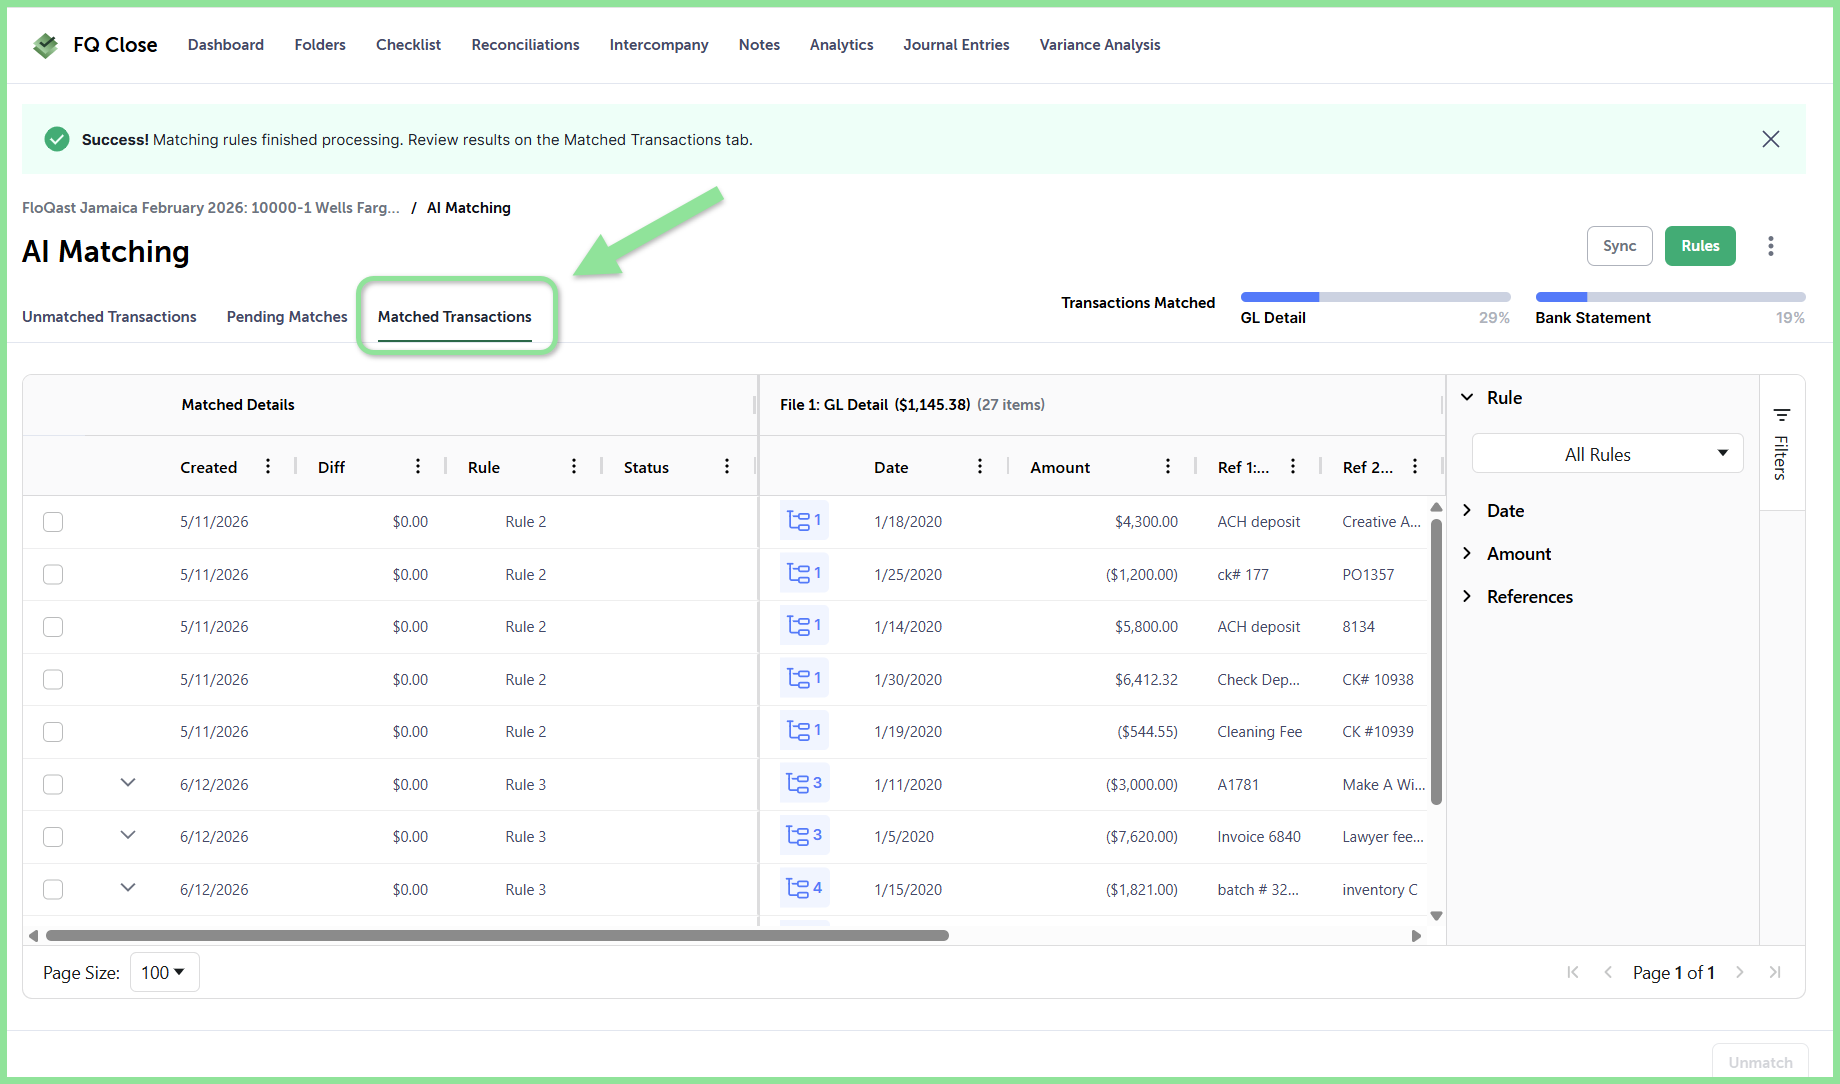Image resolution: width=1840 pixels, height=1084 pixels.
Task: Click the Filters vertical label
Action: (x=1781, y=458)
